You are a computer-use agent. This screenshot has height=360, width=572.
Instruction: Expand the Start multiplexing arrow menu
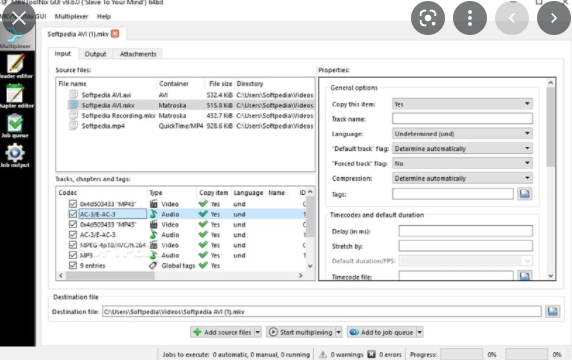(x=339, y=332)
